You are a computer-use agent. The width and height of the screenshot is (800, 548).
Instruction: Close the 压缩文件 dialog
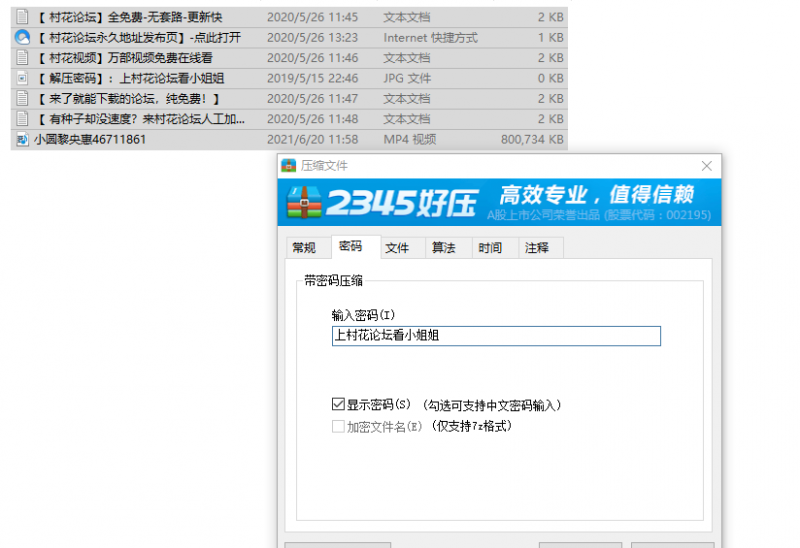(x=707, y=166)
